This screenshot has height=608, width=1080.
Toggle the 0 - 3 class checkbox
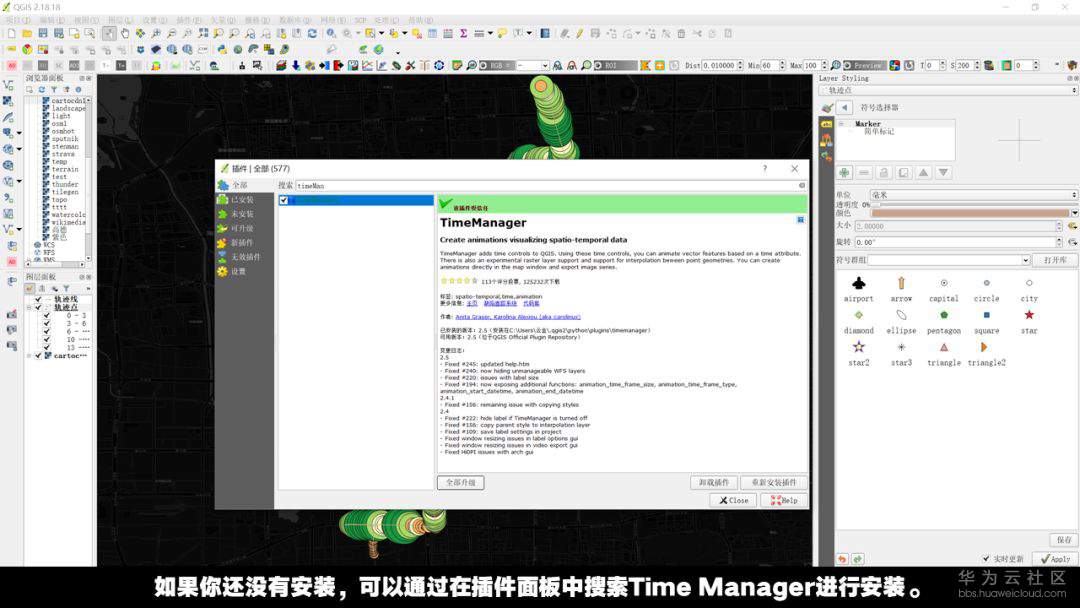pyautogui.click(x=47, y=315)
